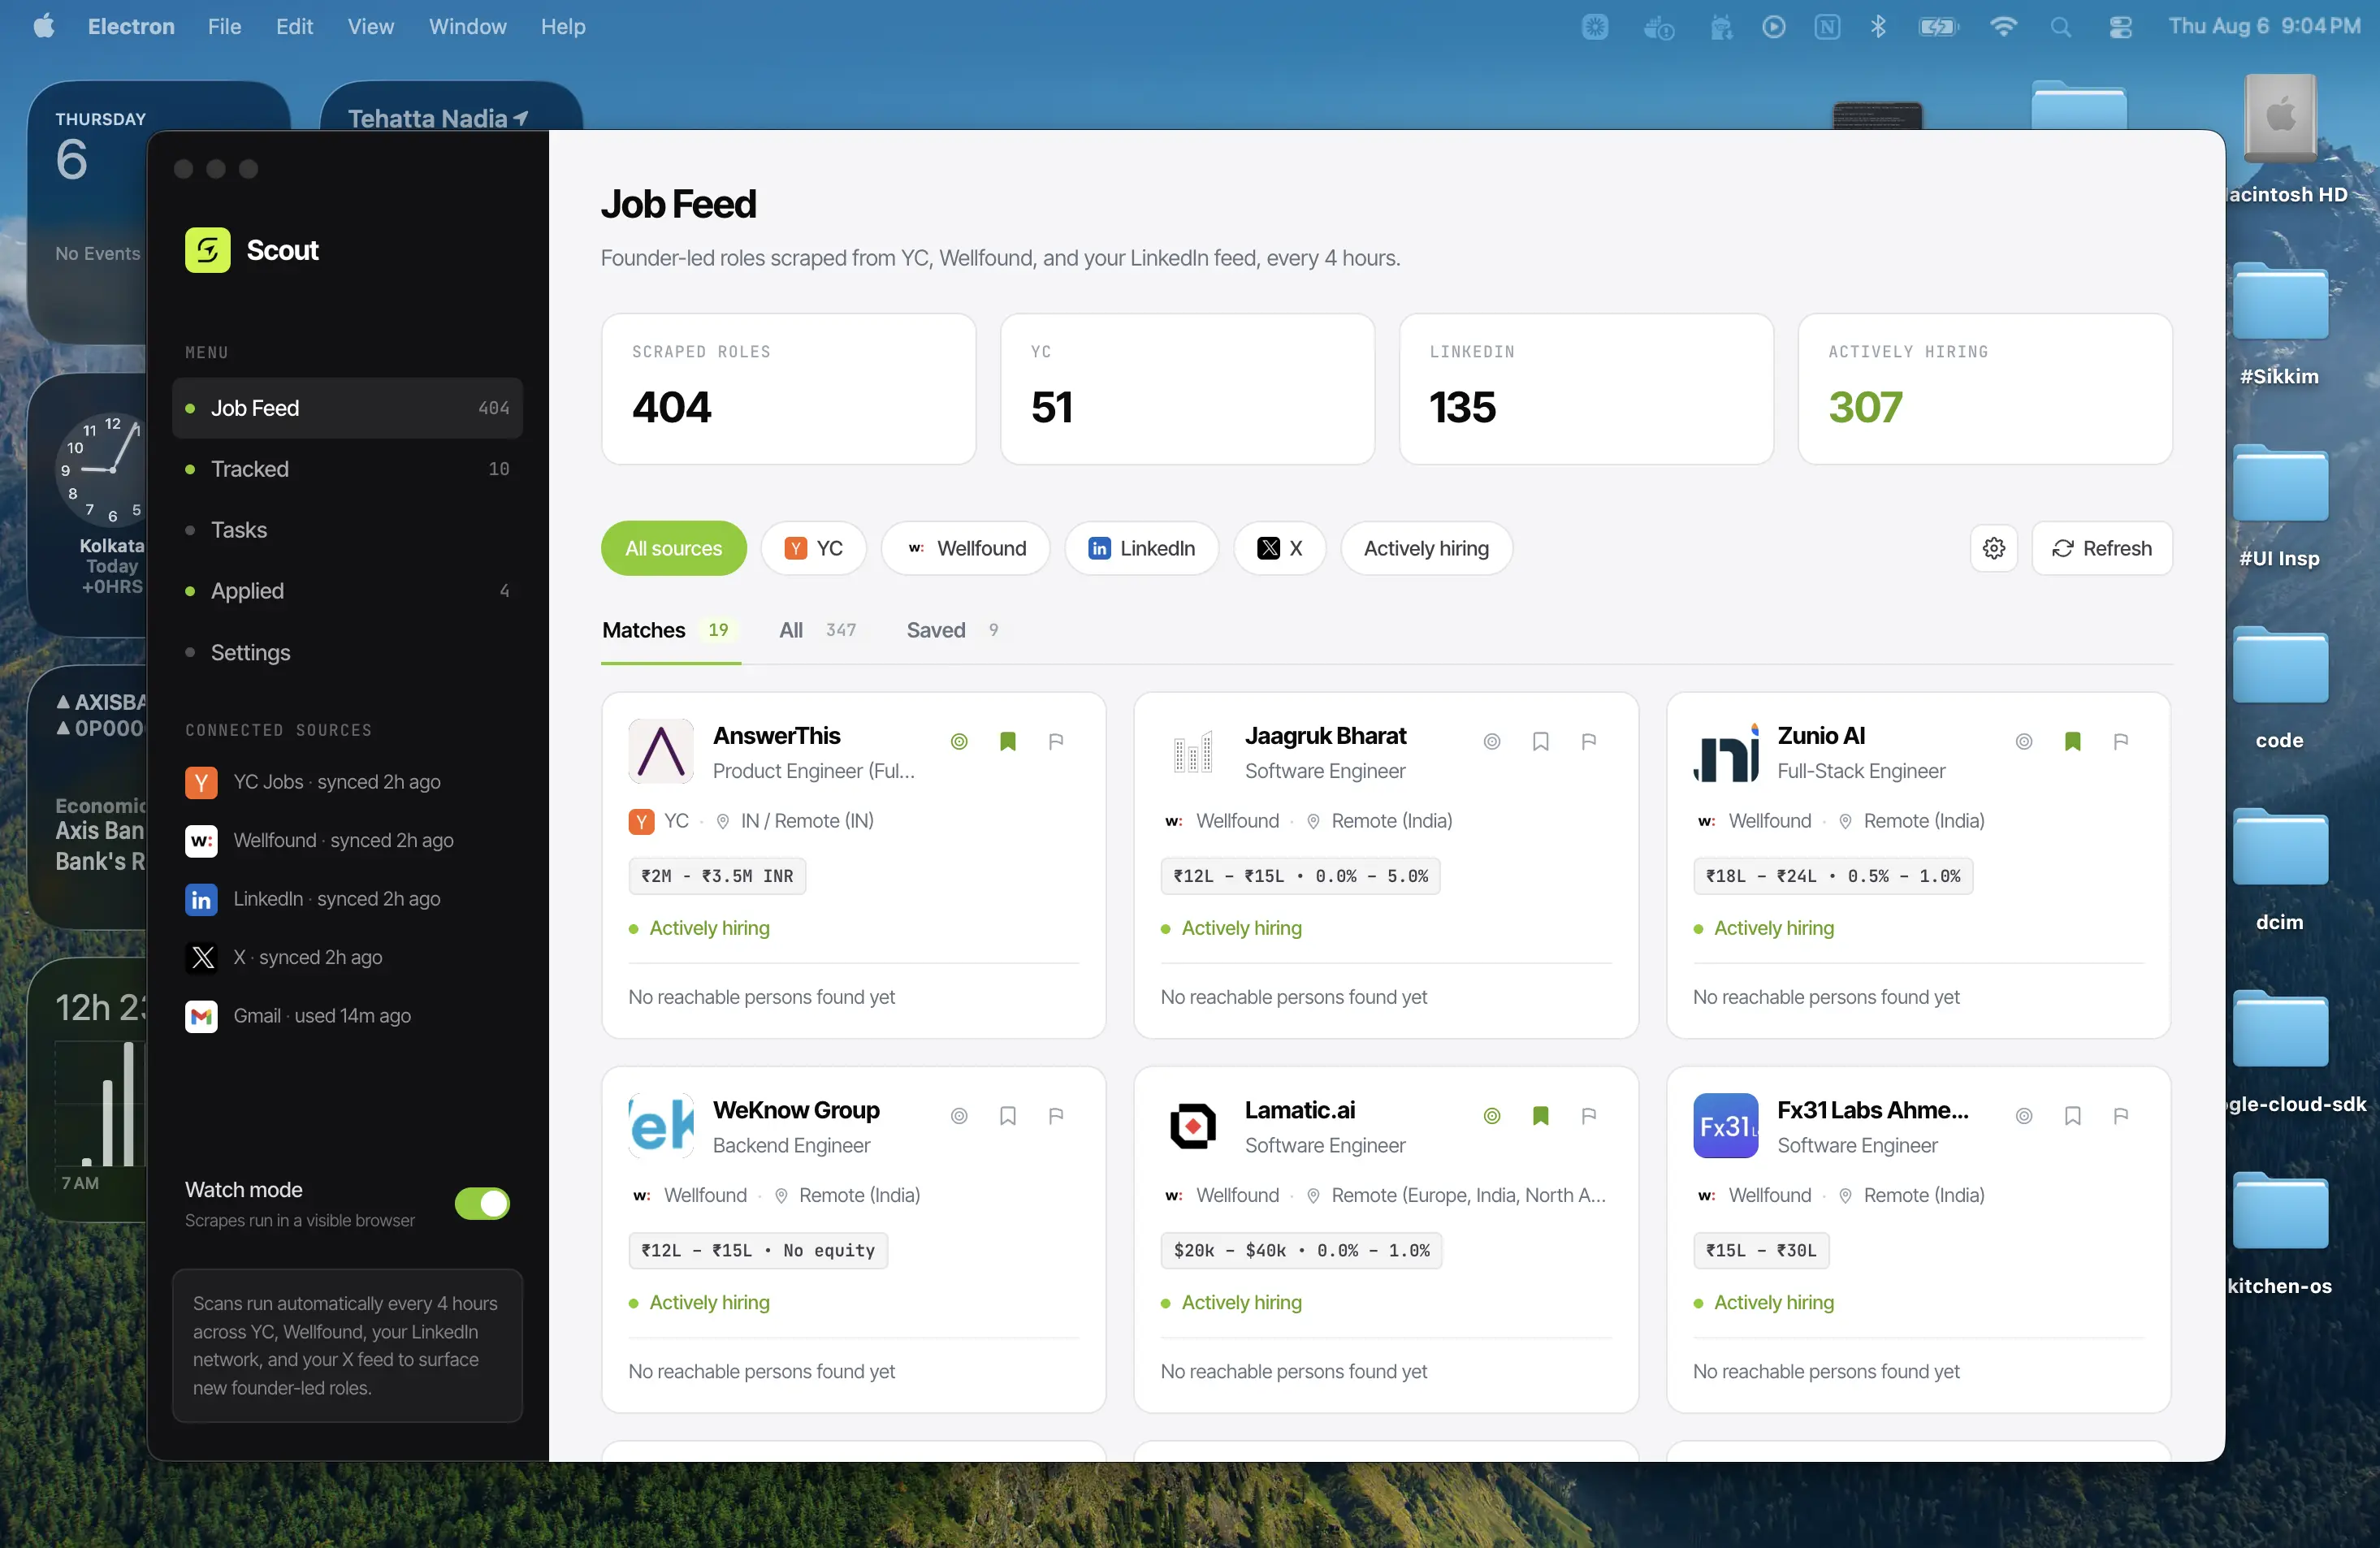This screenshot has height=1548, width=2380.
Task: Open the View menu in menu bar
Action: pyautogui.click(x=370, y=26)
